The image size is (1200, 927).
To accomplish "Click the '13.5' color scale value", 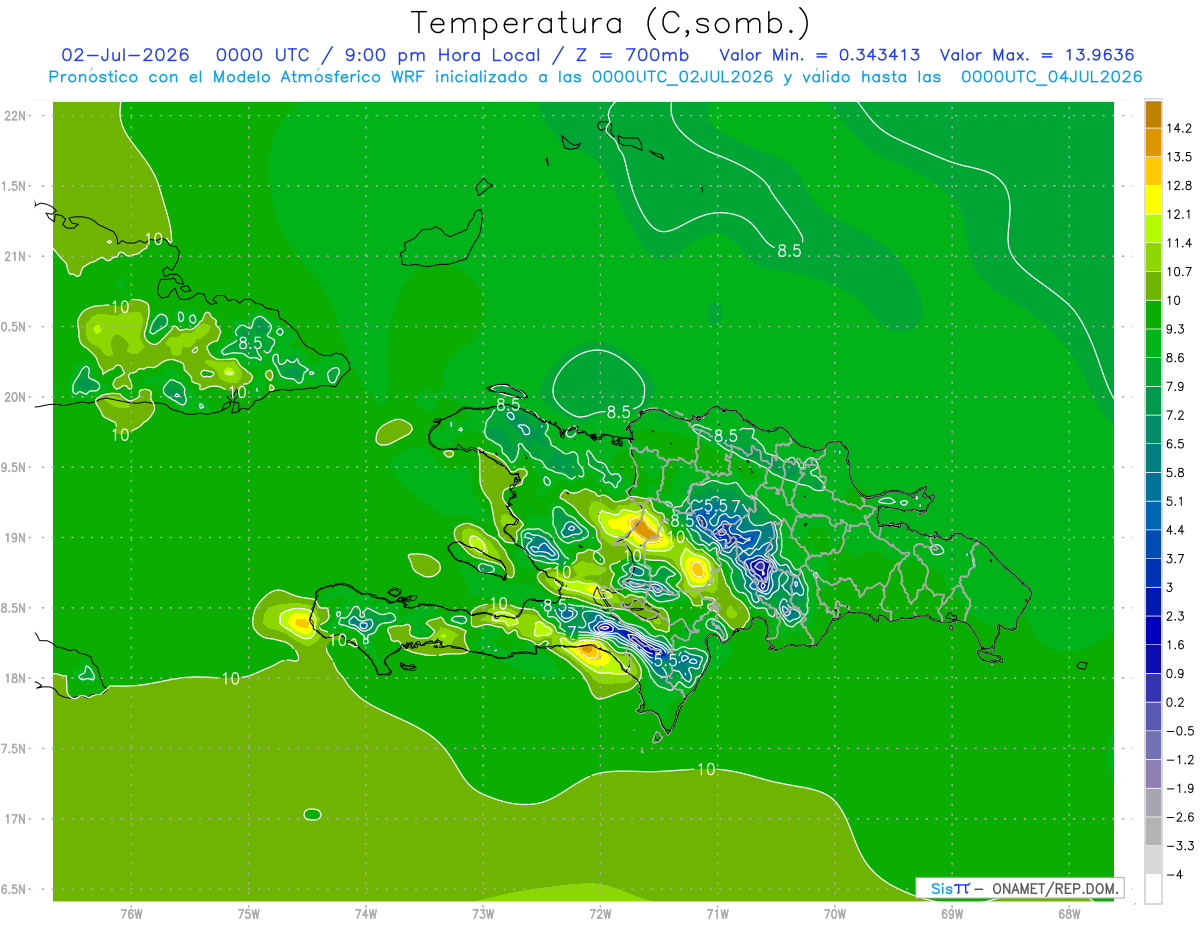I will click(x=1178, y=157).
